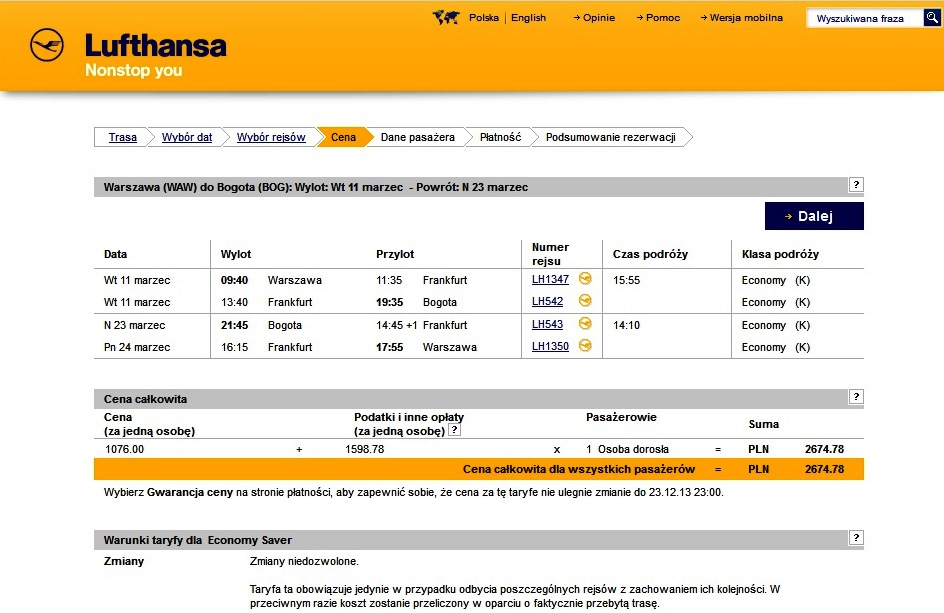This screenshot has height=613, width=944.
Task: Click the travel time 14:10
Action: [626, 325]
